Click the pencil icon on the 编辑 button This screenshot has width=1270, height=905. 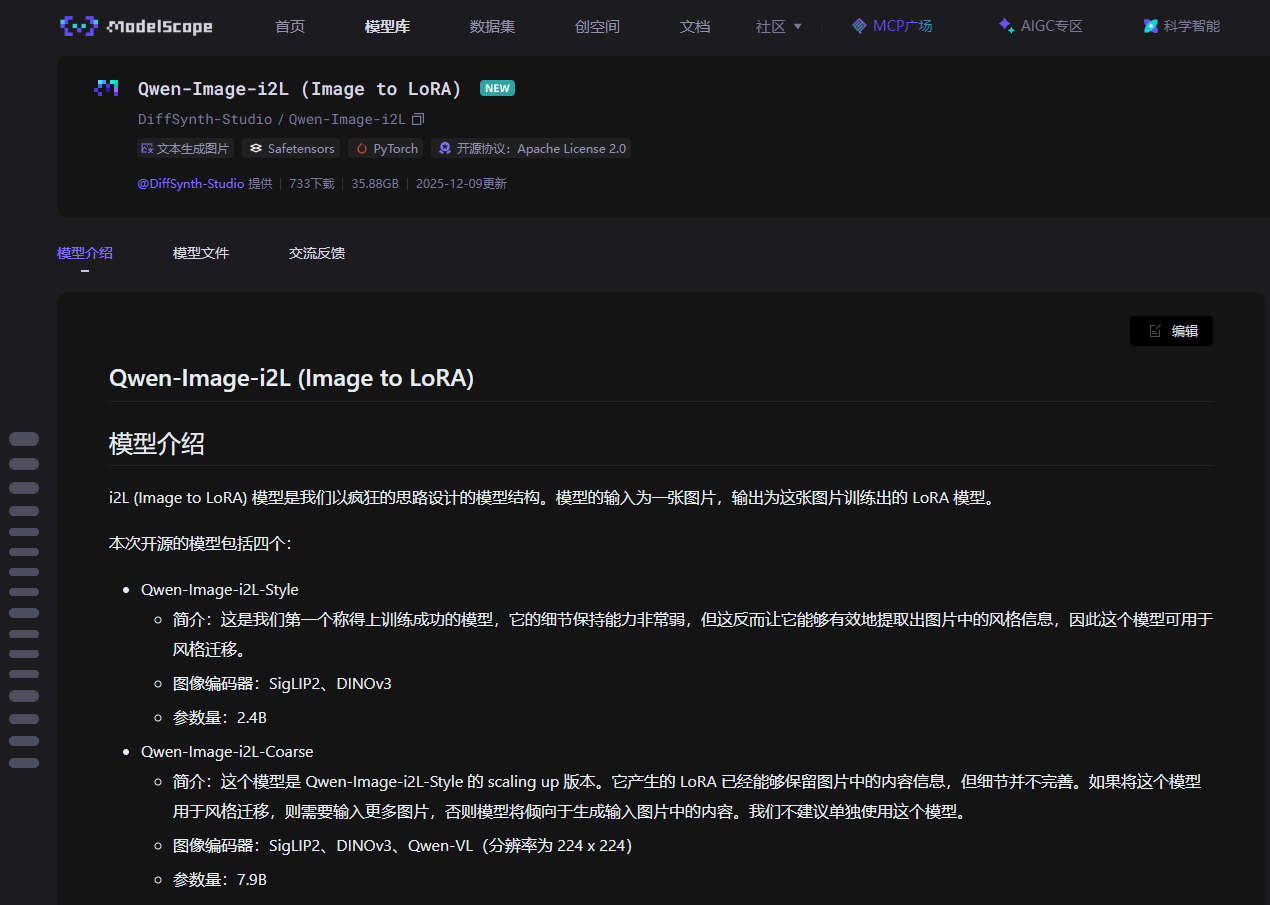pyautogui.click(x=1157, y=330)
